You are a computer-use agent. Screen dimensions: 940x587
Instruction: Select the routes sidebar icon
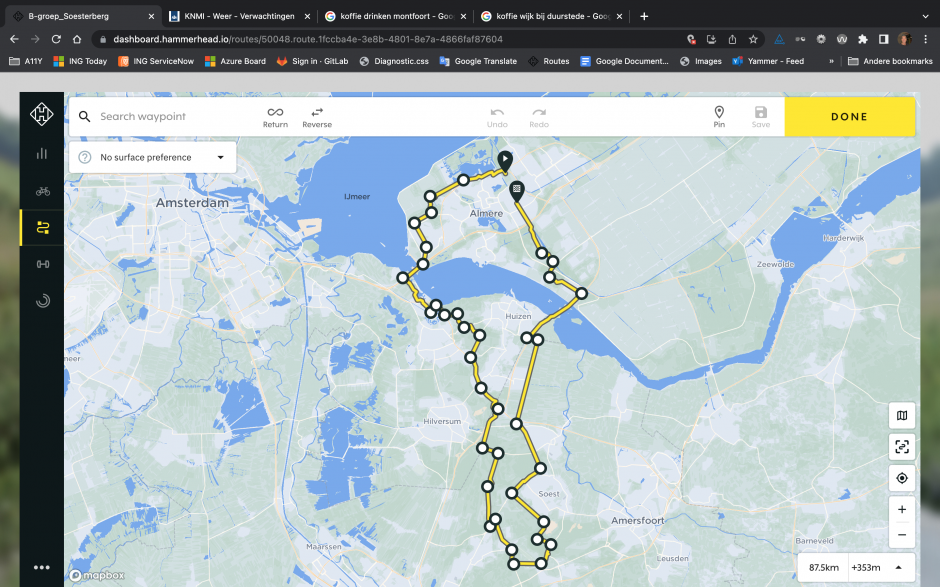click(x=43, y=228)
